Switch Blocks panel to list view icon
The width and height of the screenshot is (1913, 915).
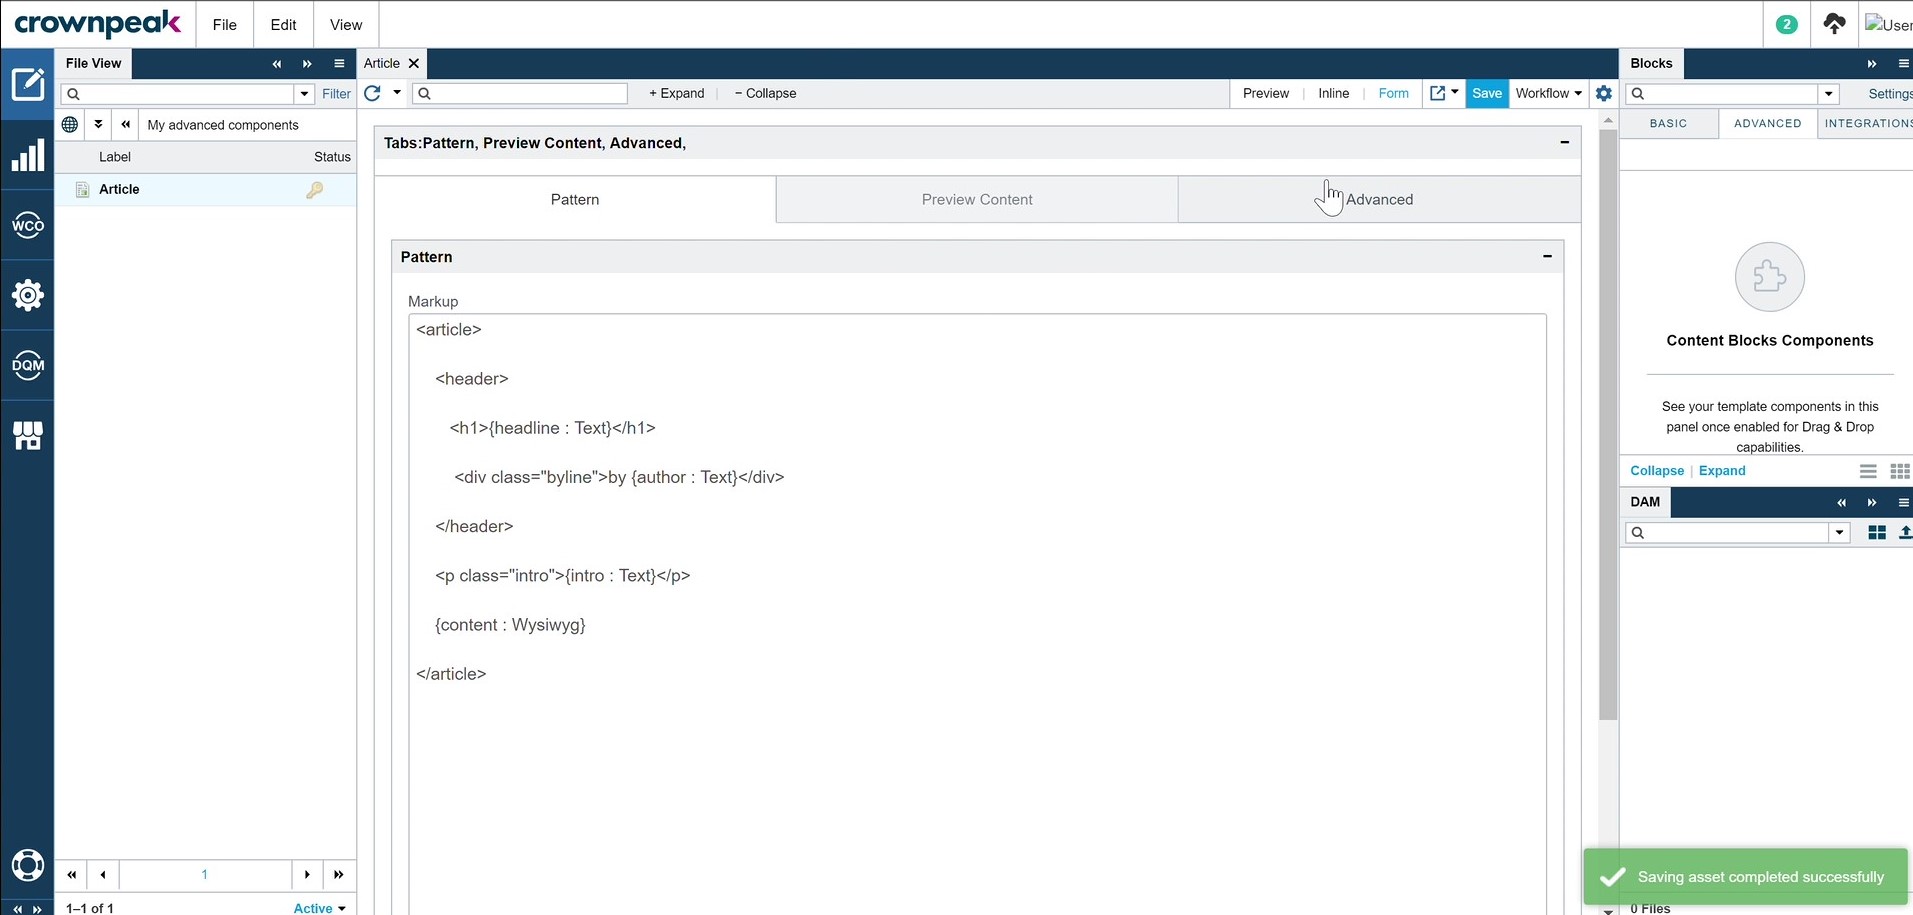(x=1868, y=471)
